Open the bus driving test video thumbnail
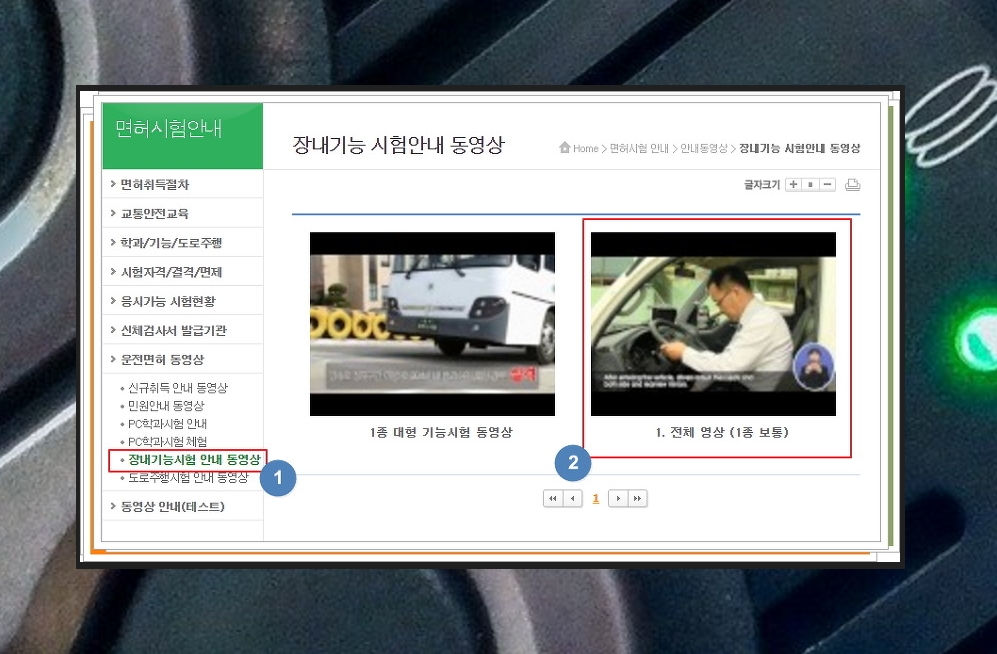997x654 pixels. [x=432, y=324]
